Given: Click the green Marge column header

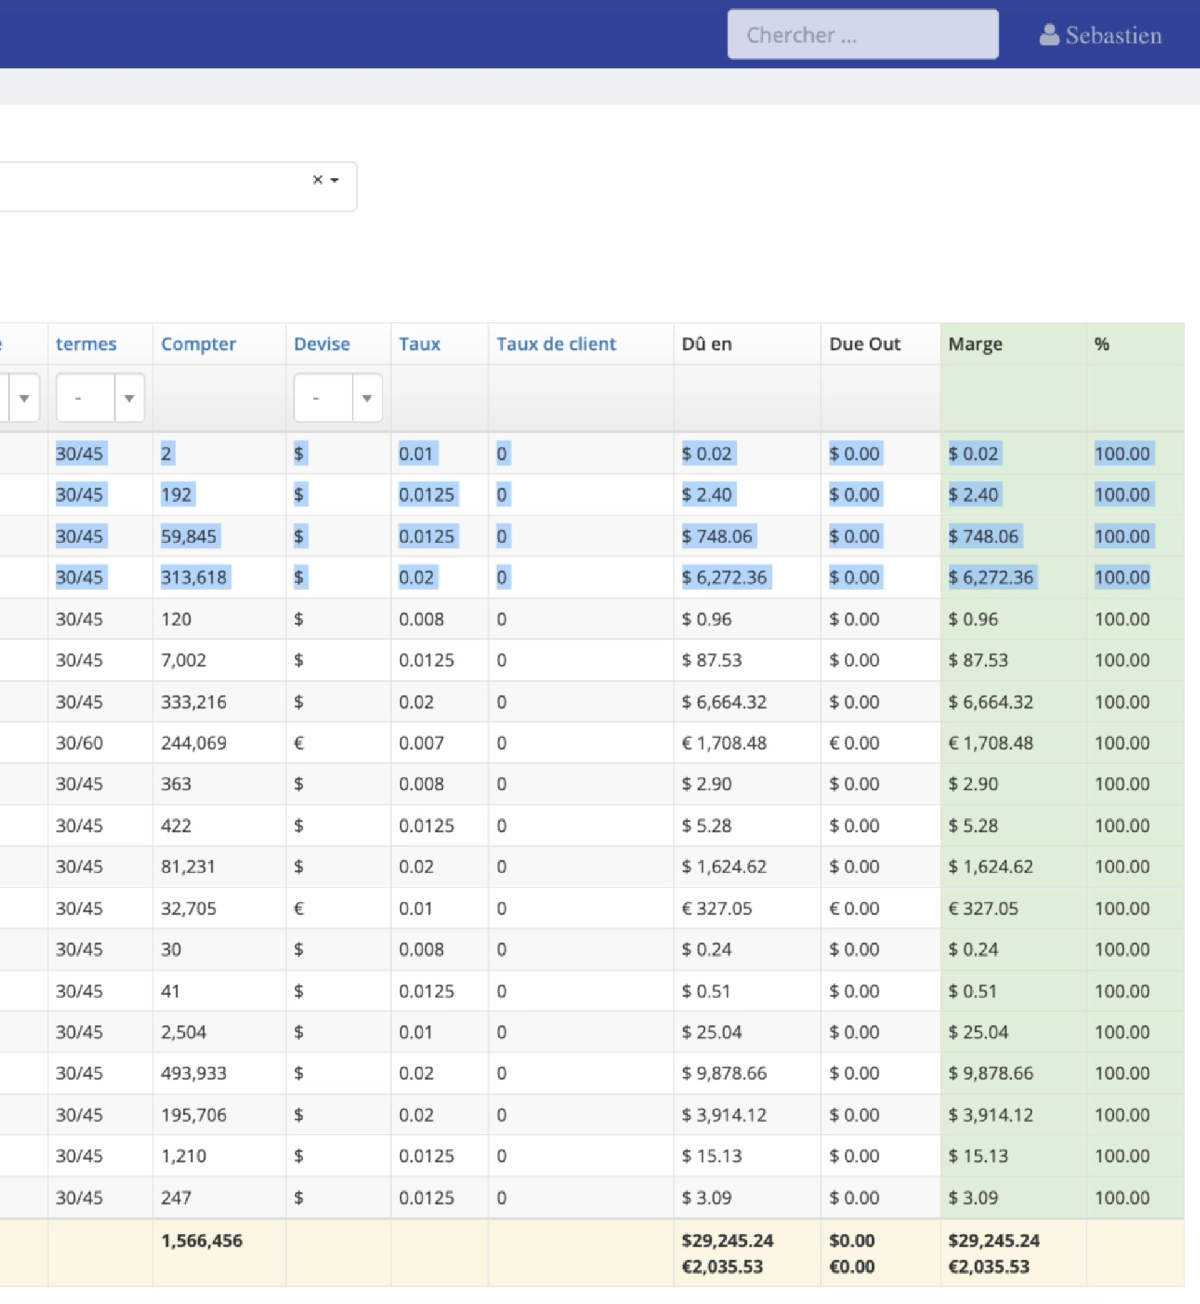Looking at the screenshot, I should pyautogui.click(x=975, y=344).
